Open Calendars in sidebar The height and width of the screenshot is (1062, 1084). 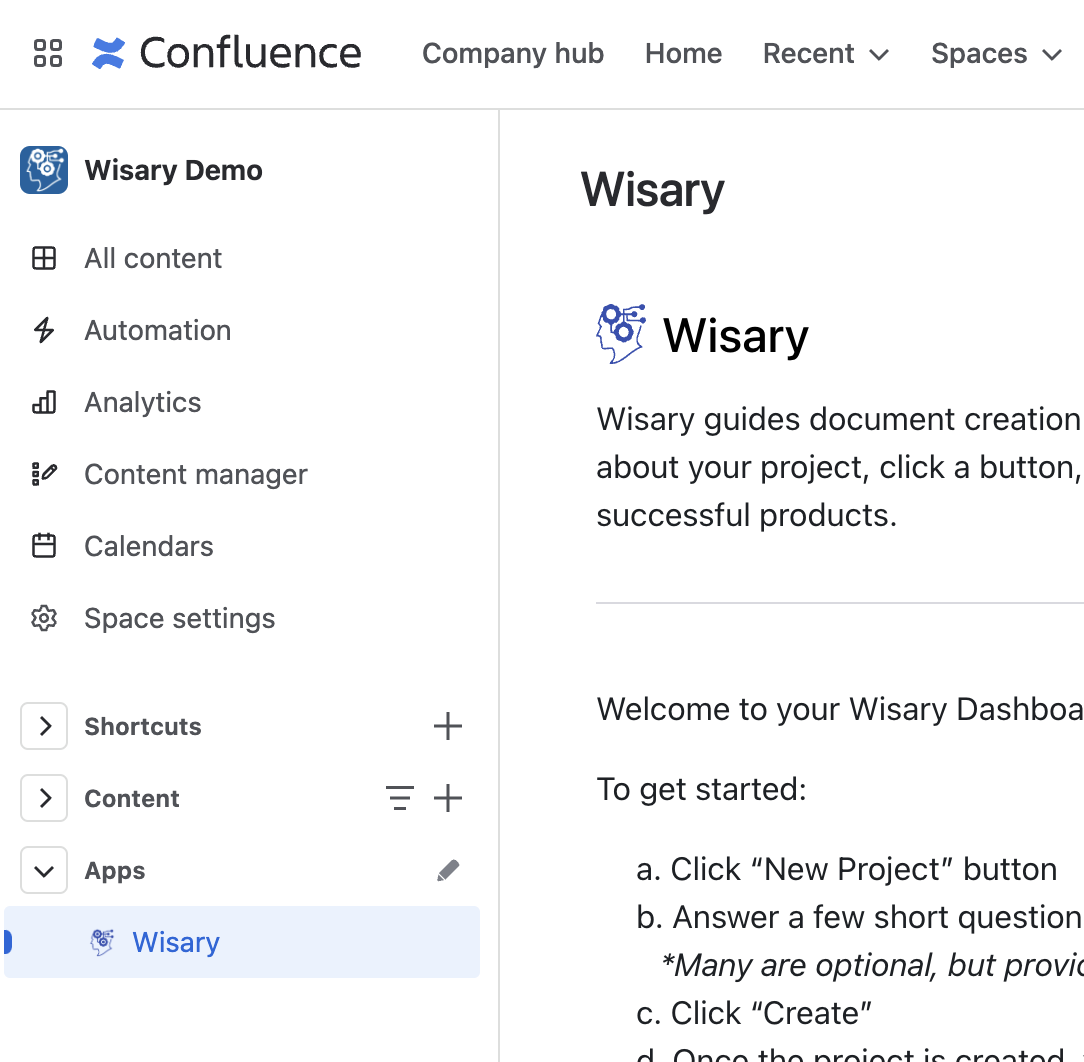[149, 546]
